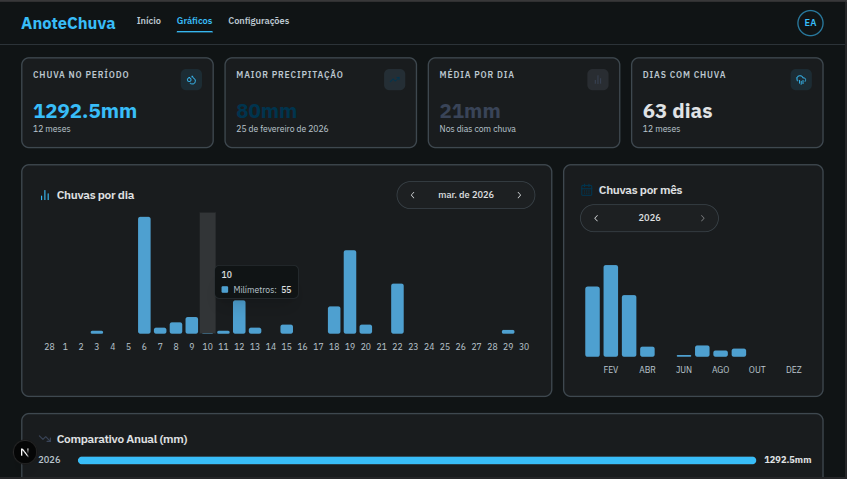Viewport: 847px width, 479px height.
Task: Click the first monthly bar before FEV
Action: 592,321
